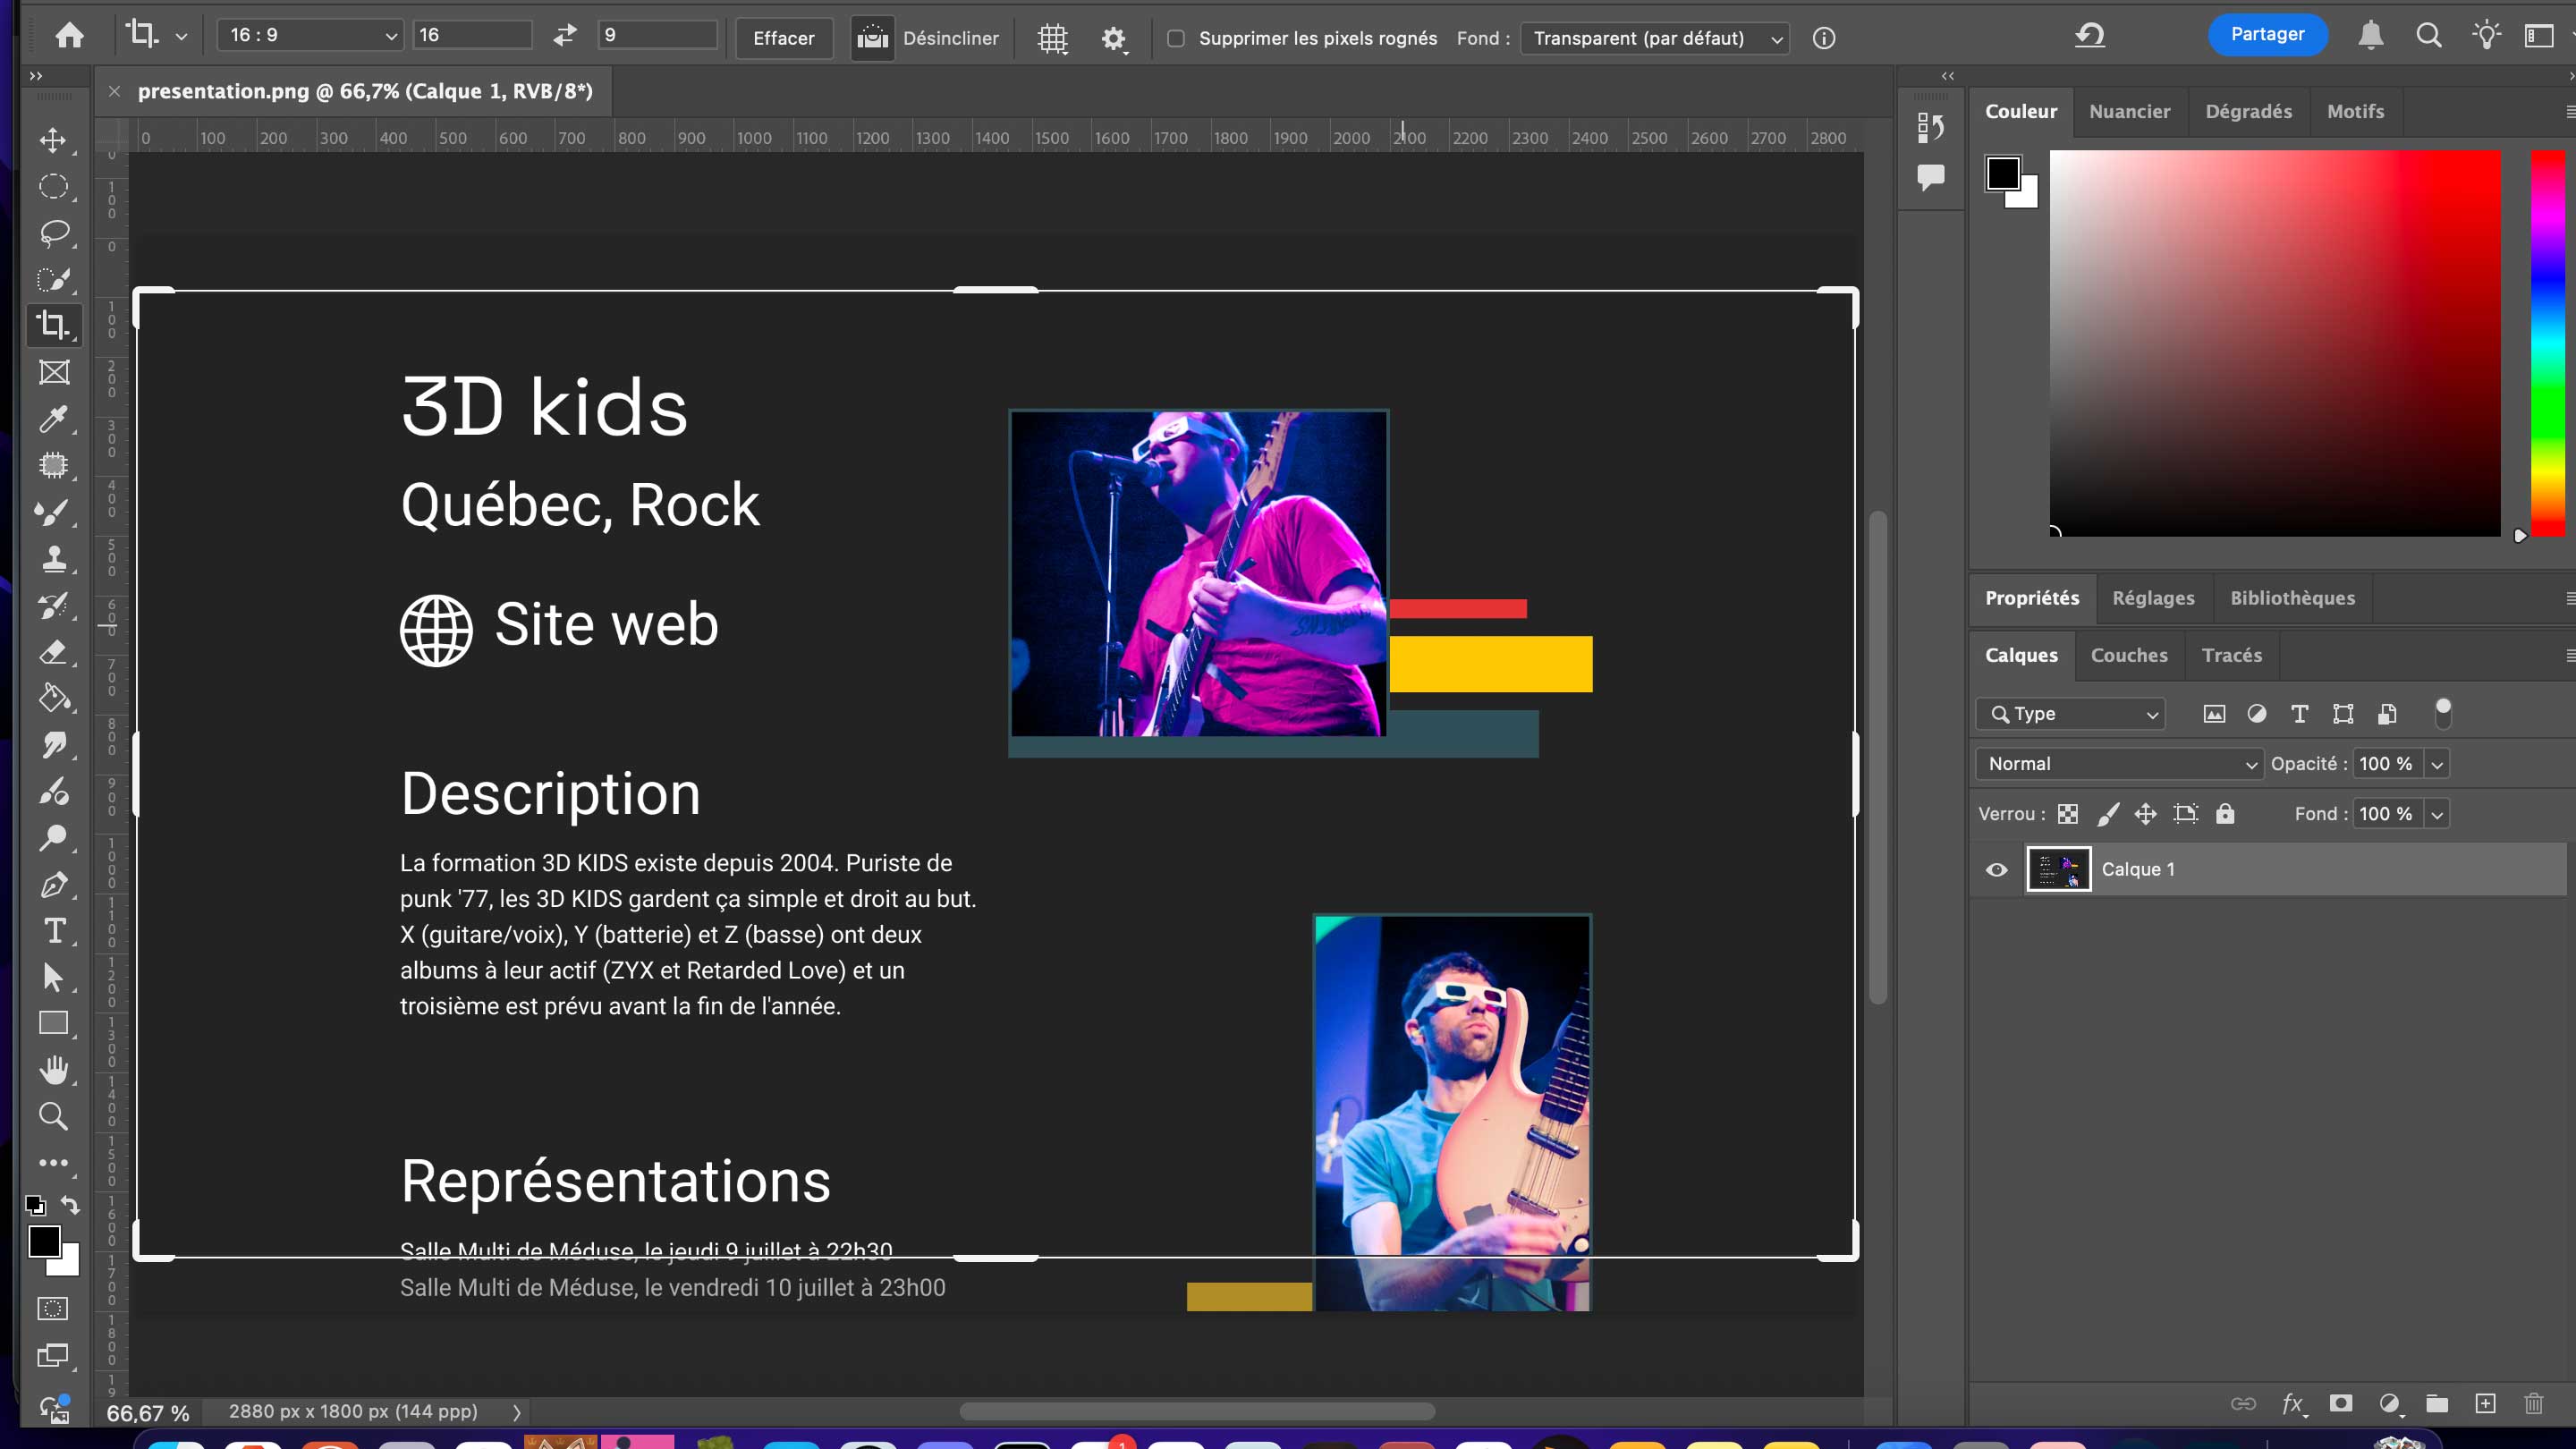Expand the Fond Transparent dropdown
Image resolution: width=2576 pixels, height=1449 pixels.
point(1655,38)
